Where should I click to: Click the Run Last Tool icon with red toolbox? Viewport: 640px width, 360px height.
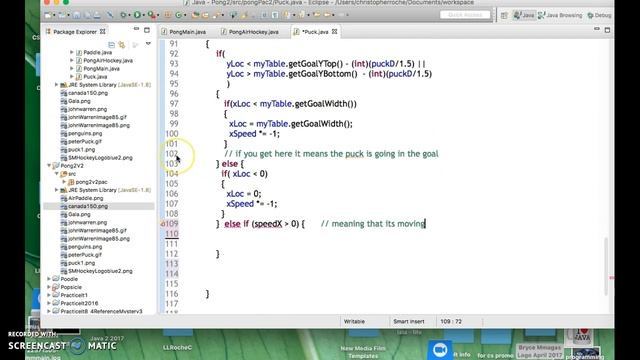coord(151,15)
